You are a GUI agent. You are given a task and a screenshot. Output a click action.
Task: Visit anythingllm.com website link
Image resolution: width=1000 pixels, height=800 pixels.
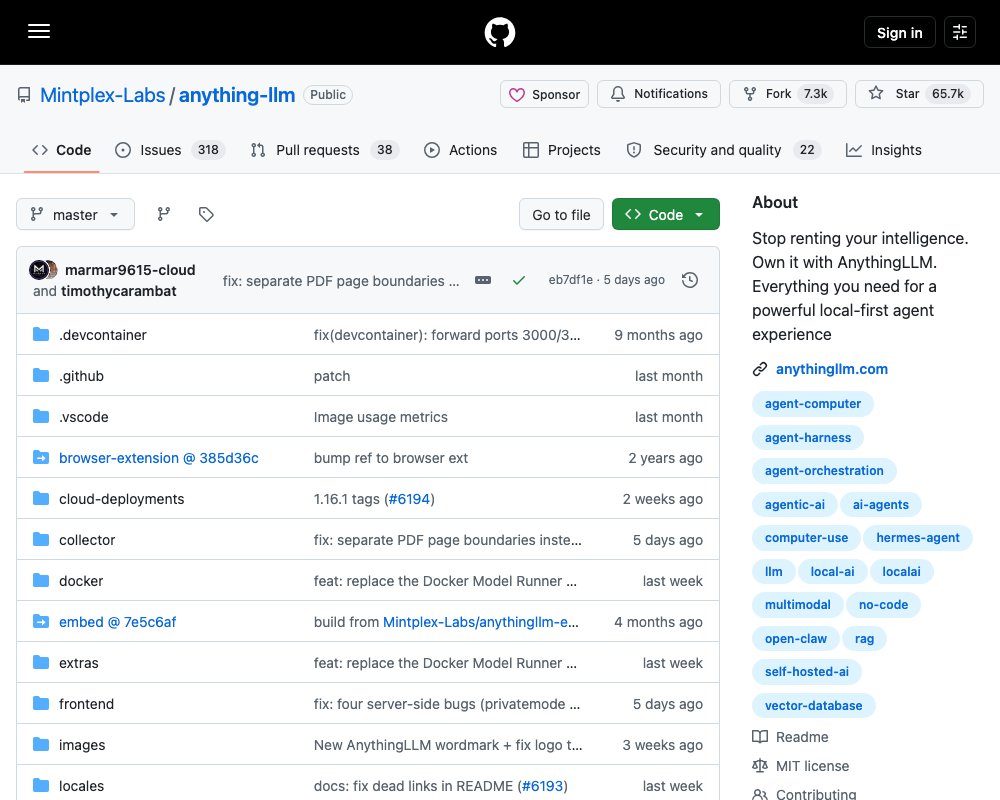tap(832, 369)
